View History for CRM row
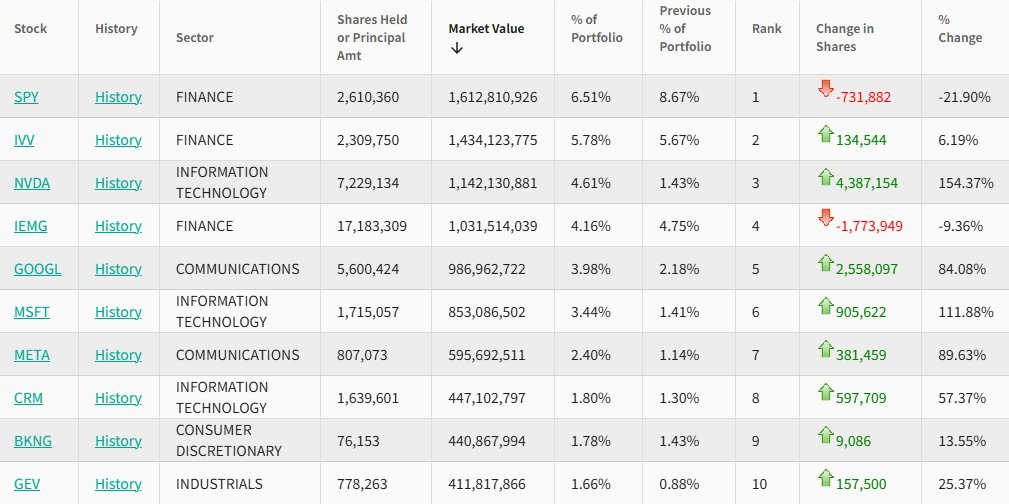The width and height of the screenshot is (1009, 504). click(118, 398)
